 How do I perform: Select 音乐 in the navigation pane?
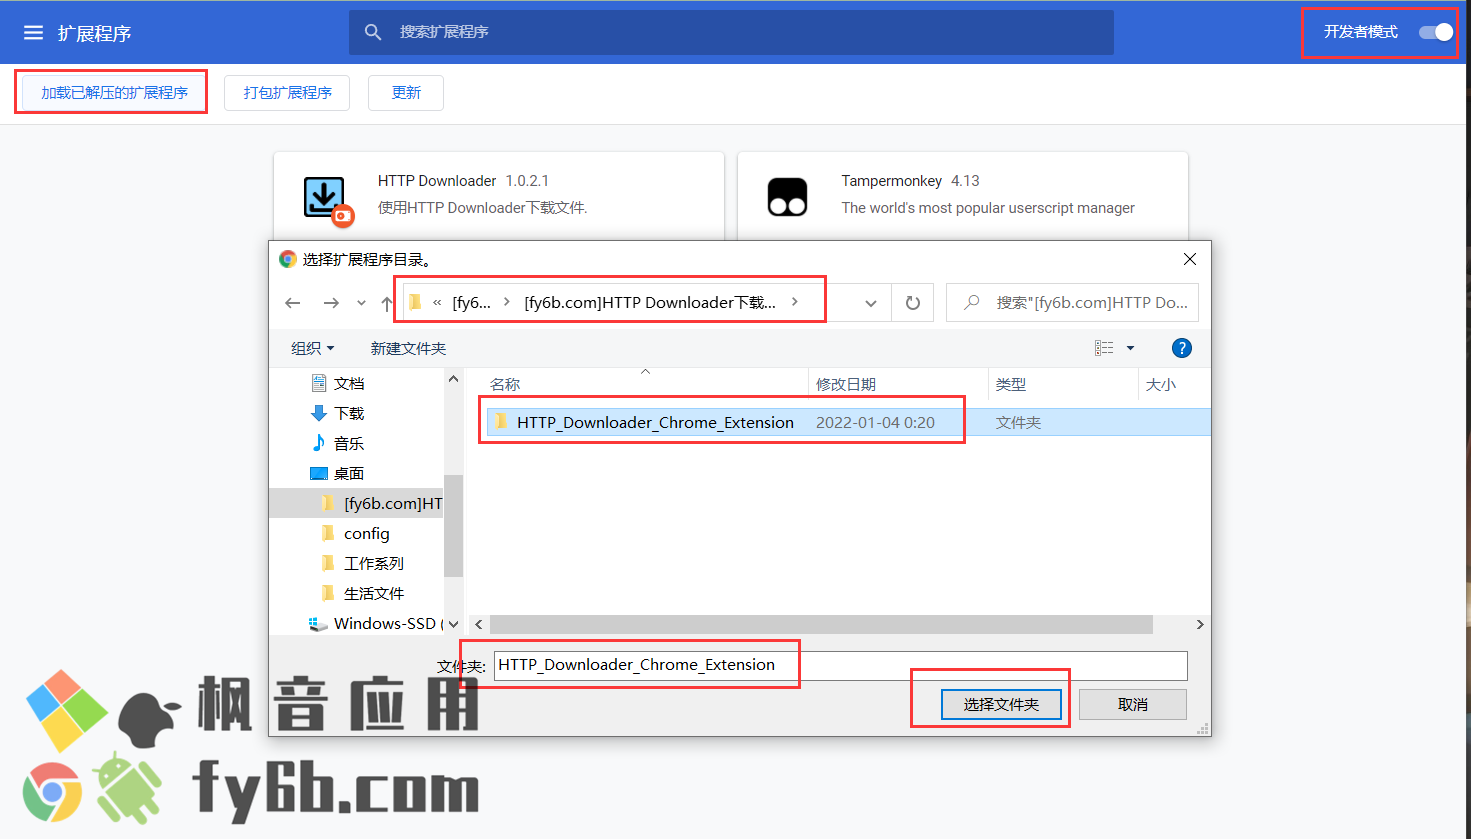349,444
